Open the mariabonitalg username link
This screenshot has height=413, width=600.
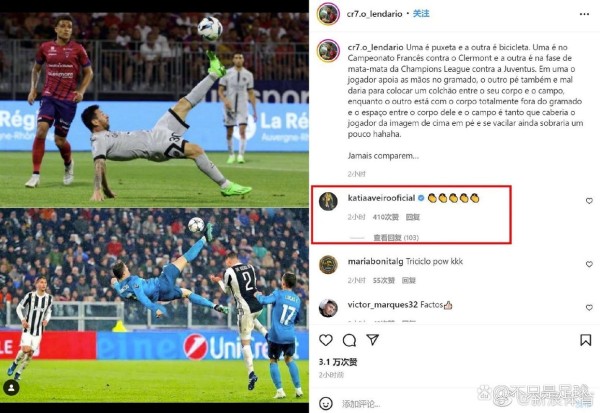pos(375,261)
